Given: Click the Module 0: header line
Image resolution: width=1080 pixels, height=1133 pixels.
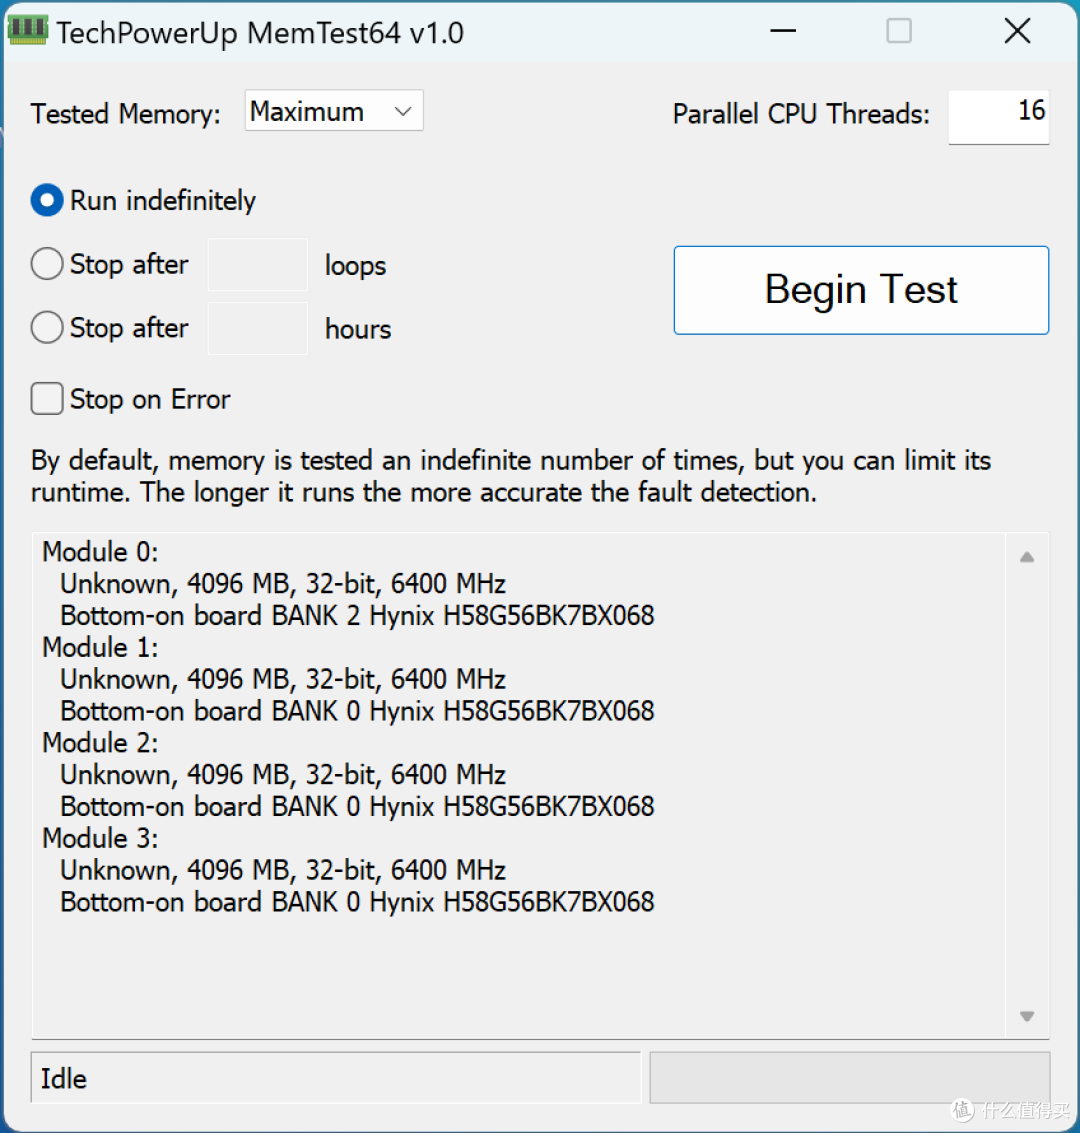Looking at the screenshot, I should [100, 552].
